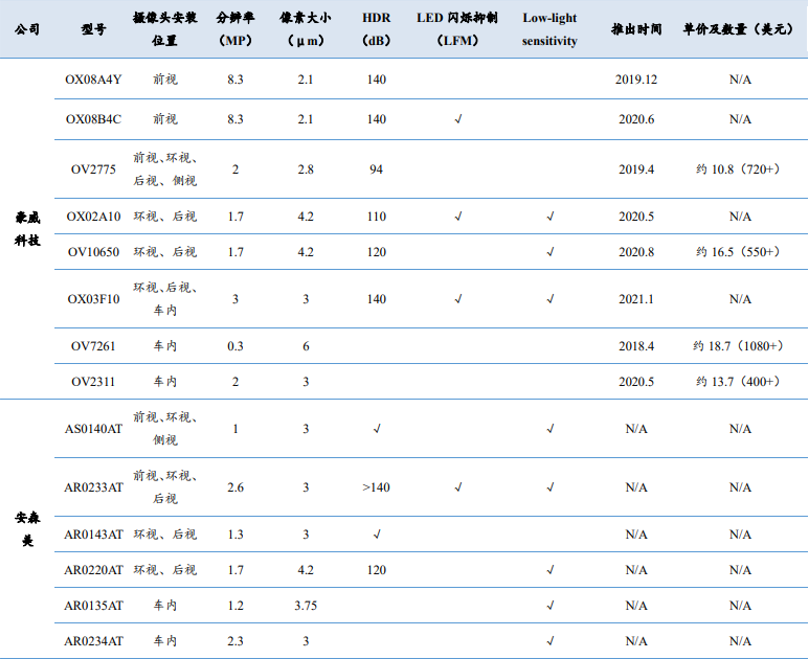Click the AR0135AT model name
Screen dimensions: 812x663
click(93, 606)
